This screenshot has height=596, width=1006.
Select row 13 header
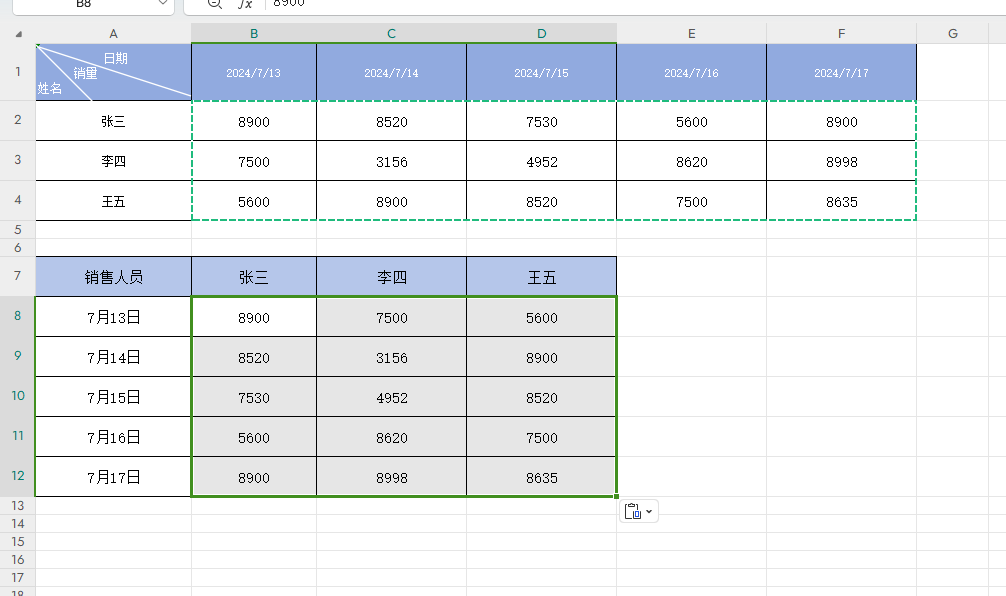[x=18, y=506]
